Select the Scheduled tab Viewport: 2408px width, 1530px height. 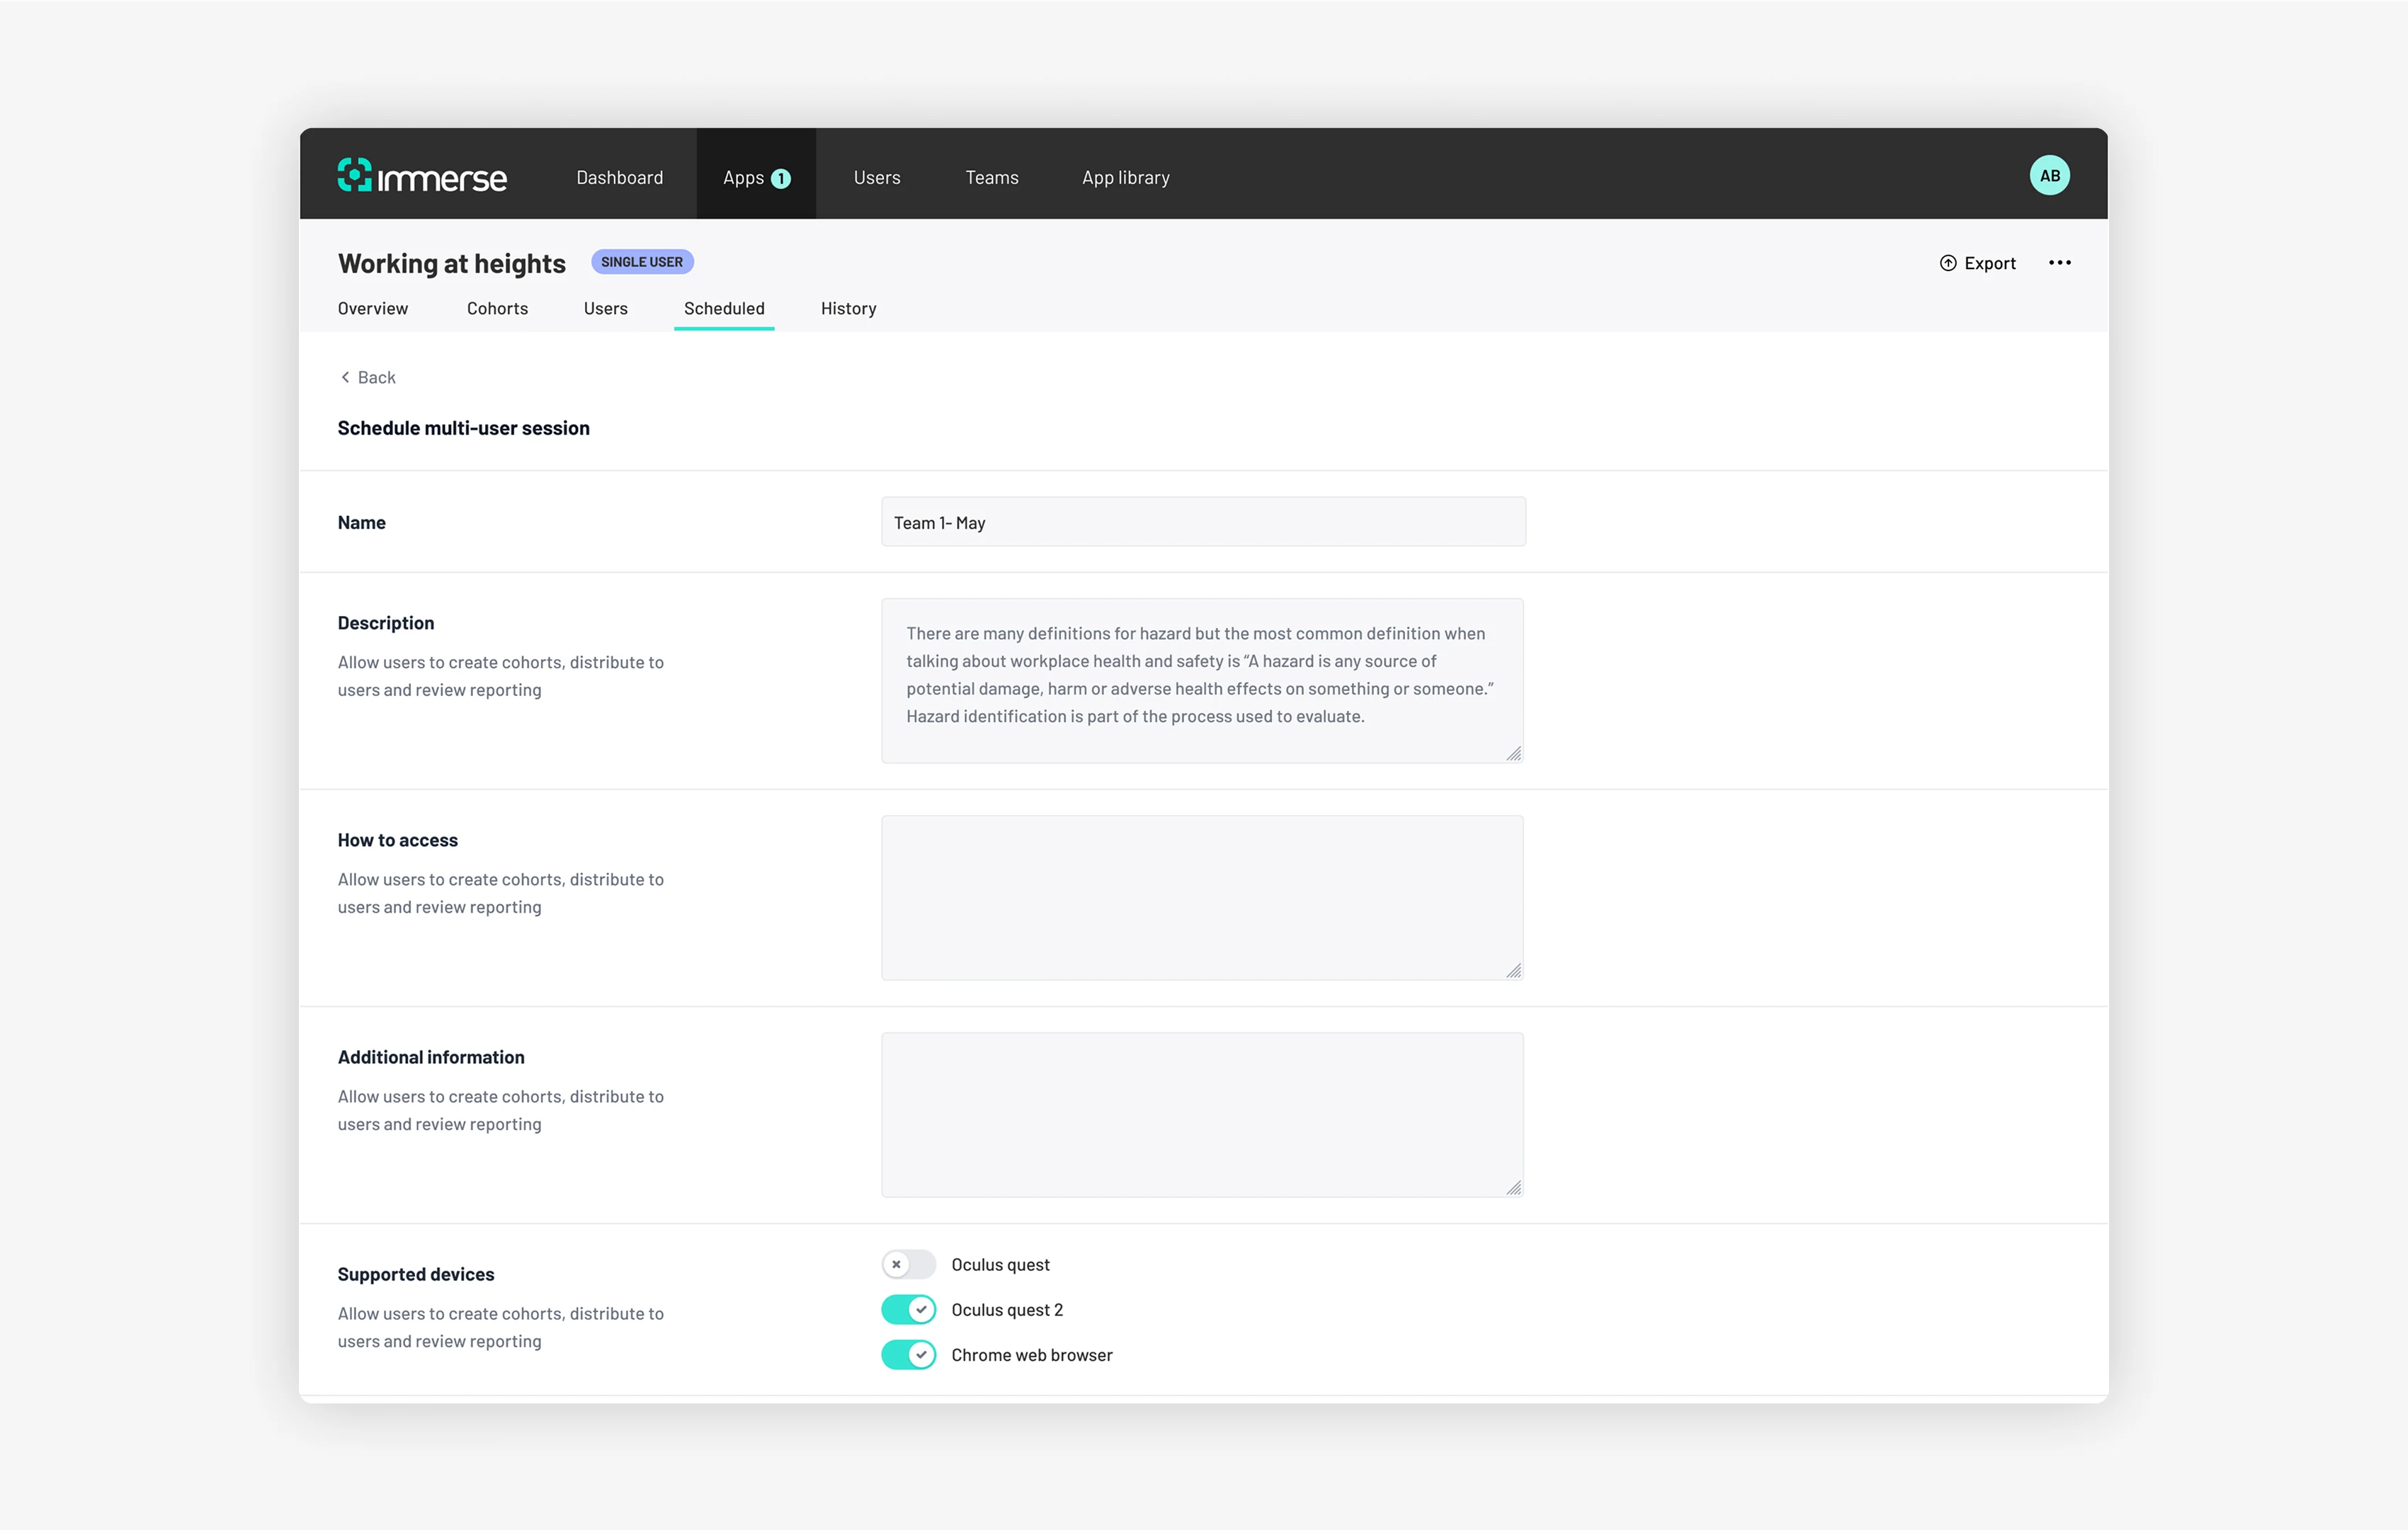(x=724, y=308)
